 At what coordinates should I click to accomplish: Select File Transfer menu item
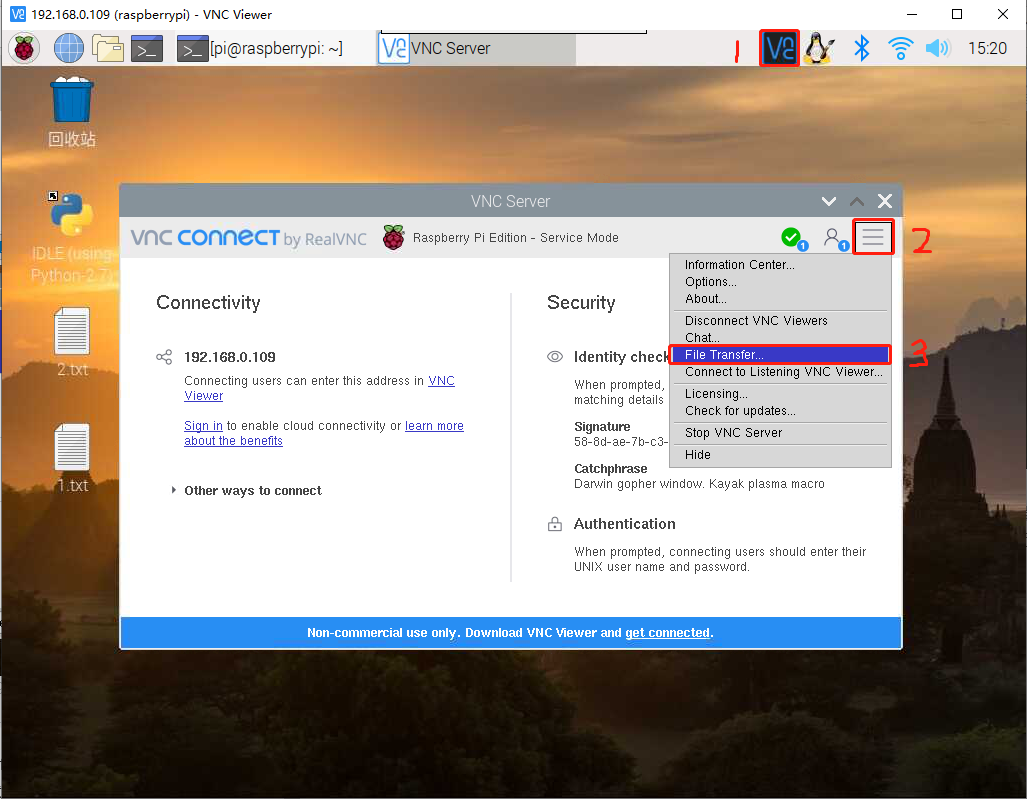[x=779, y=354]
